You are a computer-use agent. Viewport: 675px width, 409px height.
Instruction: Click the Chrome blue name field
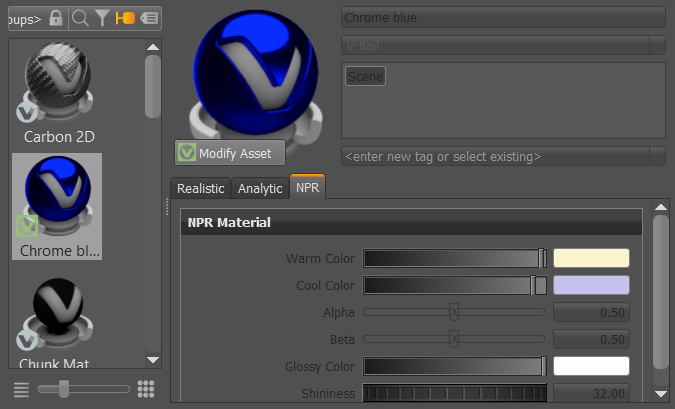point(503,18)
